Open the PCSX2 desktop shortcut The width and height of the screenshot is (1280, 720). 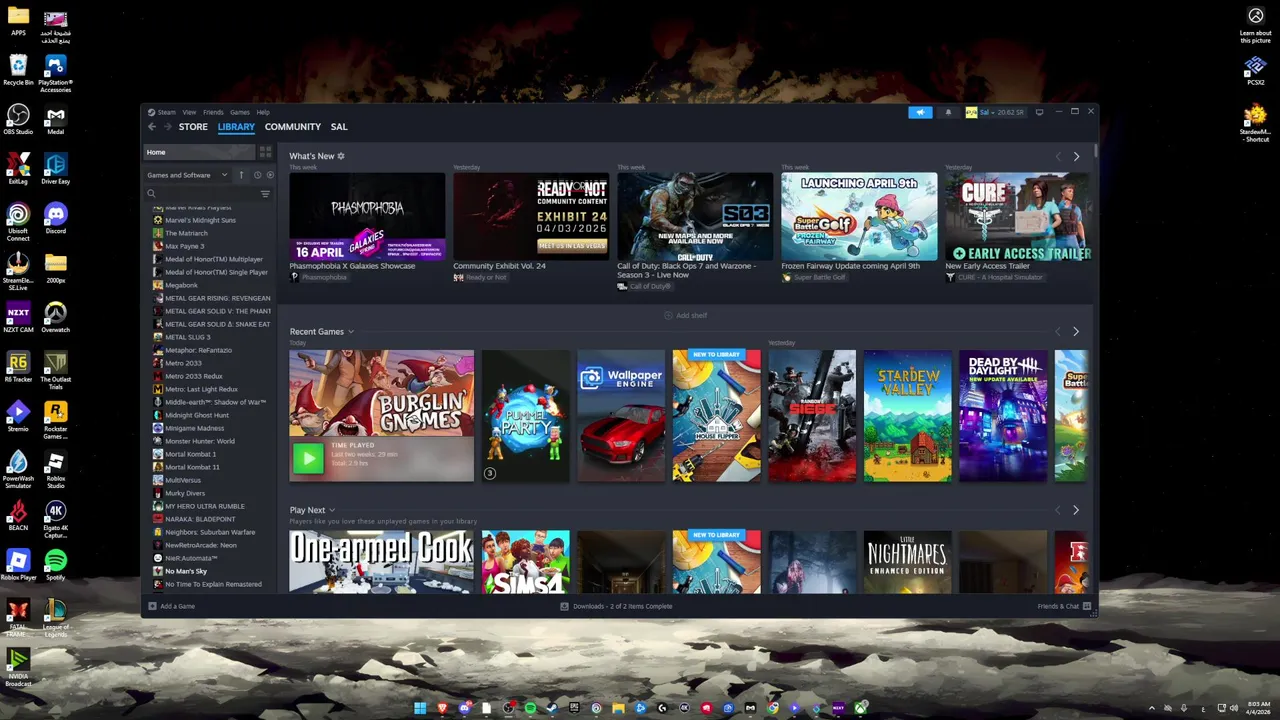1256,71
